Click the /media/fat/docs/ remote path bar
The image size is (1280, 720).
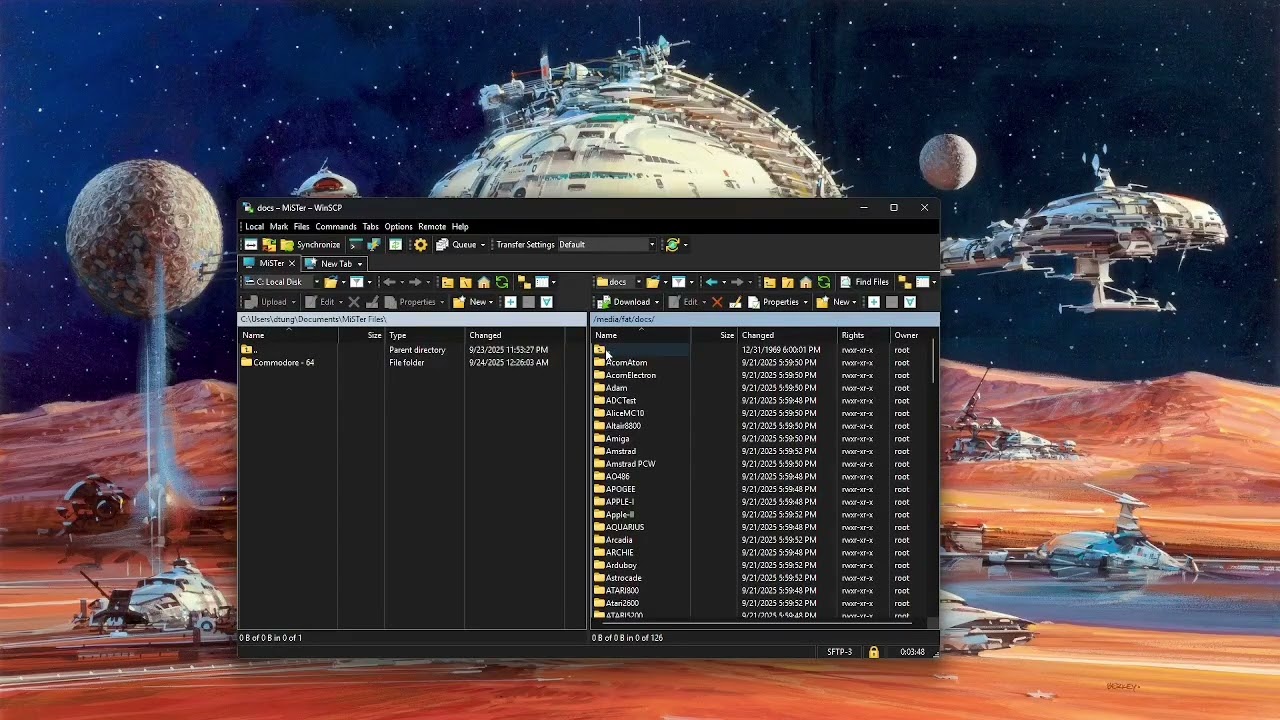click(764, 319)
